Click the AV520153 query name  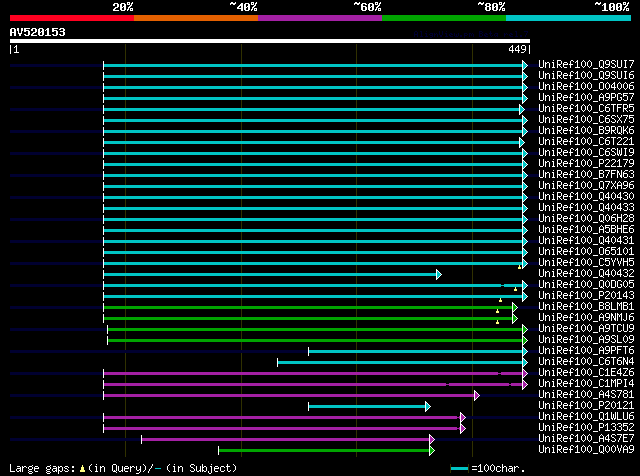pos(38,32)
